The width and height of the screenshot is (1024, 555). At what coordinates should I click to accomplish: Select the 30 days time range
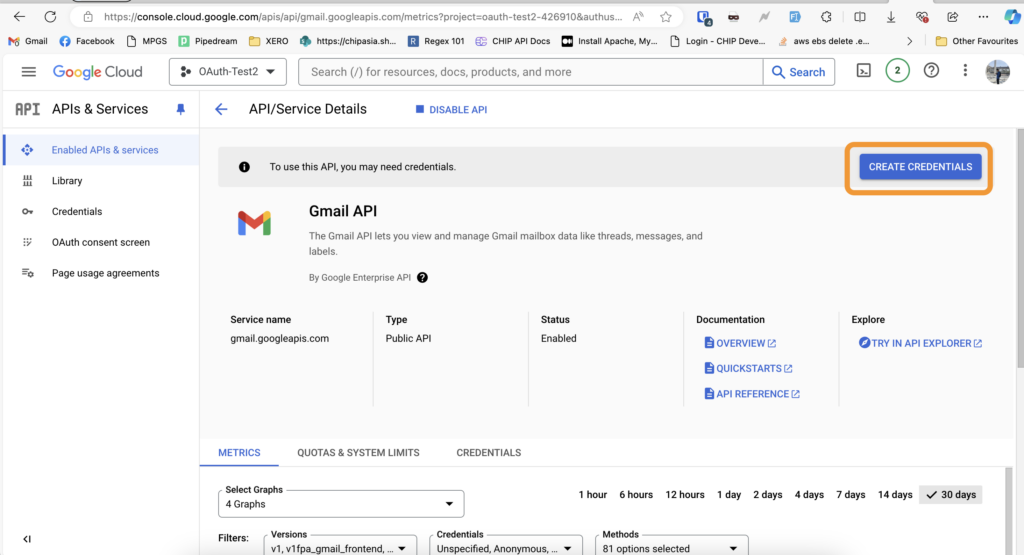[x=950, y=495]
